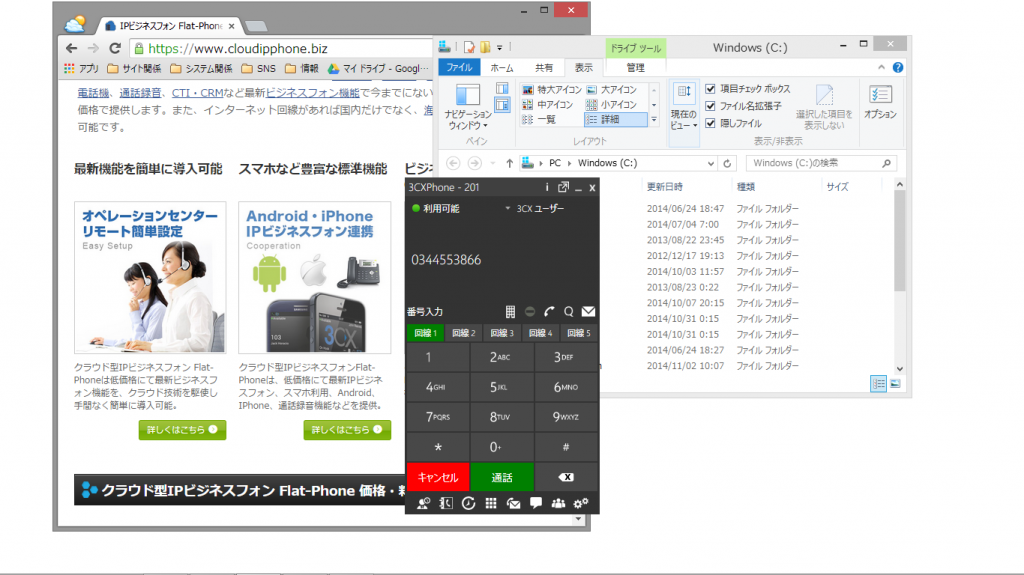The height and width of the screenshot is (575, 1024).
Task: Click Explorer help question mark icon
Action: tap(898, 67)
